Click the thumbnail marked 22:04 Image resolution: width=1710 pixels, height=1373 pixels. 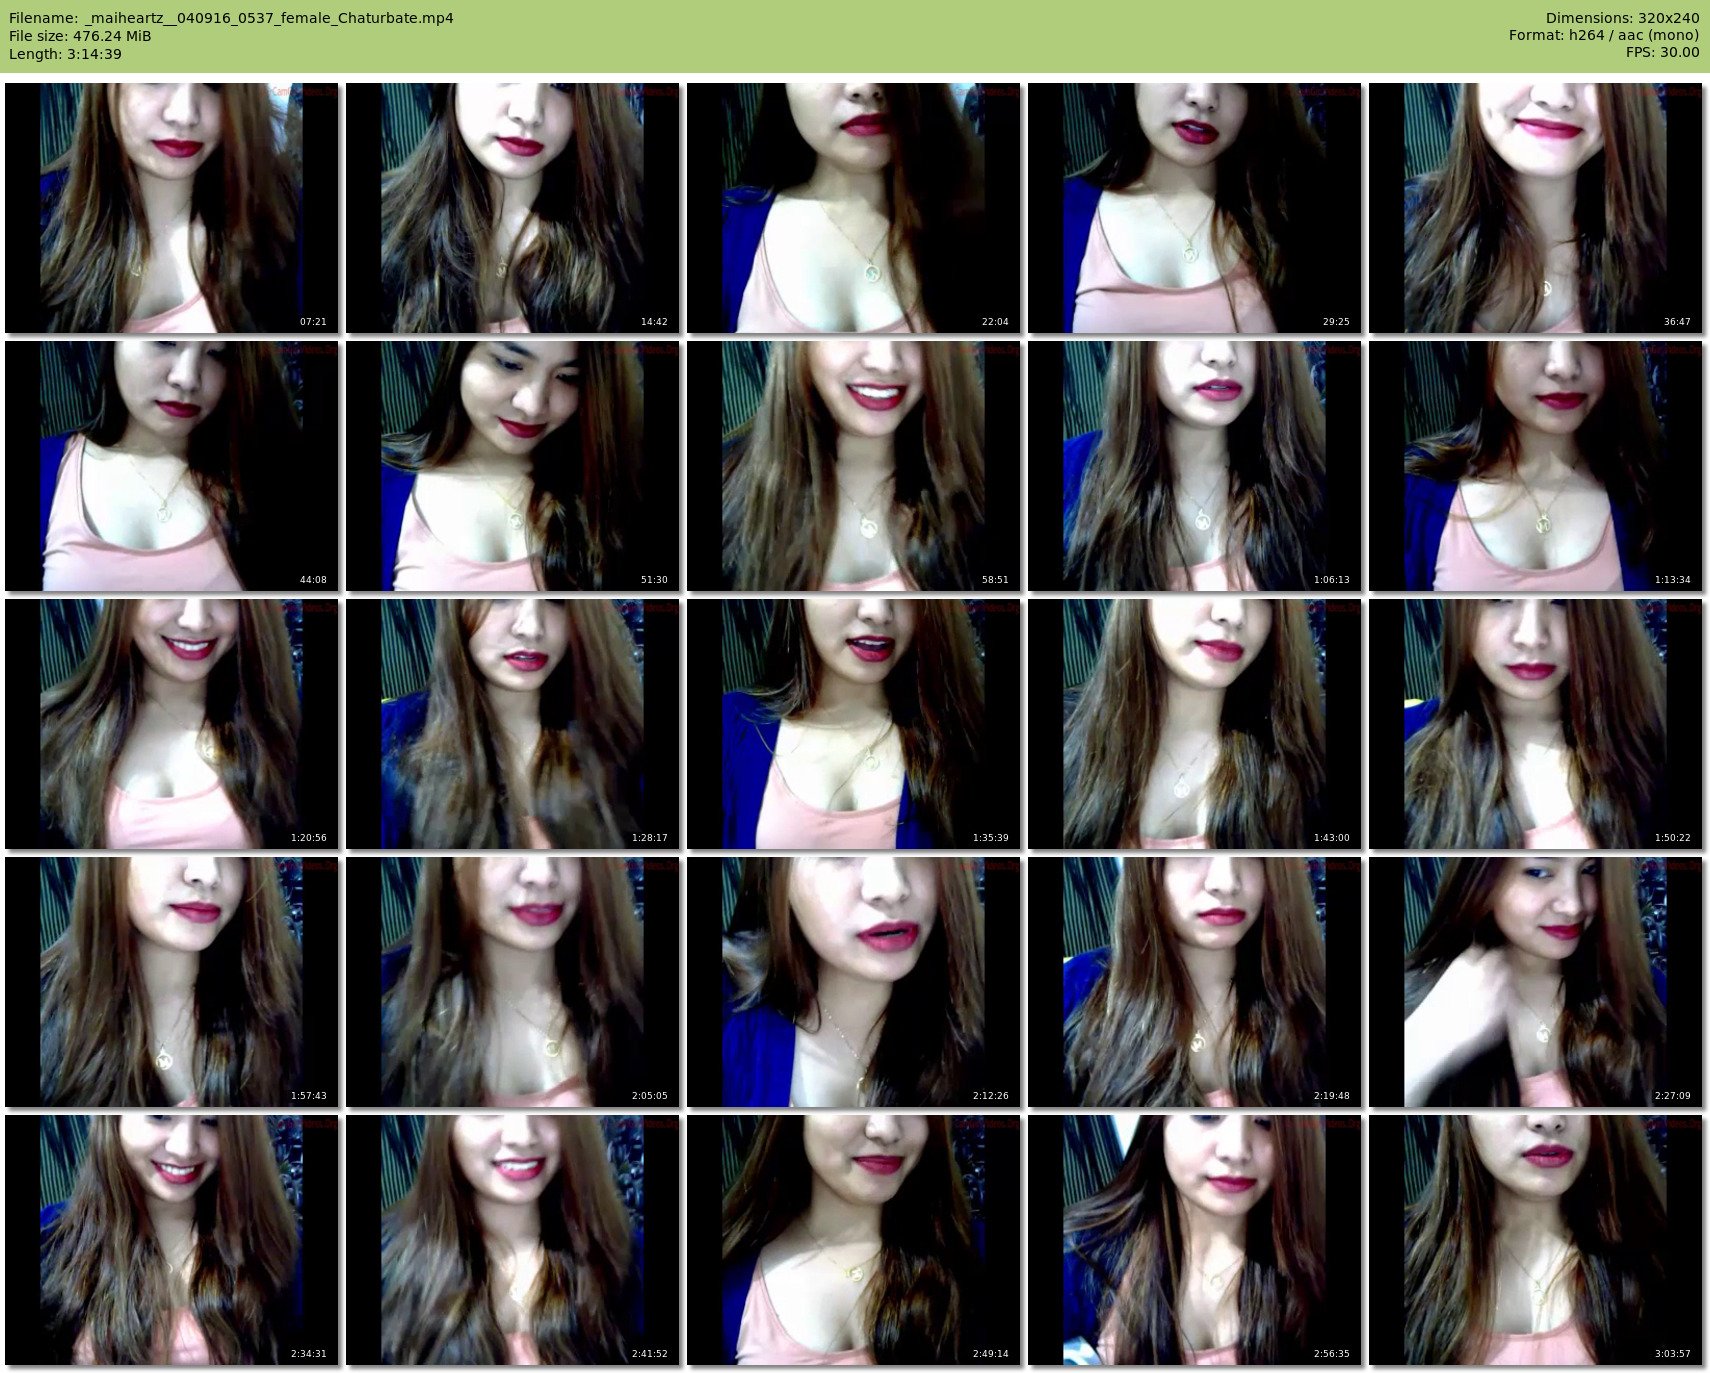pyautogui.click(x=853, y=208)
